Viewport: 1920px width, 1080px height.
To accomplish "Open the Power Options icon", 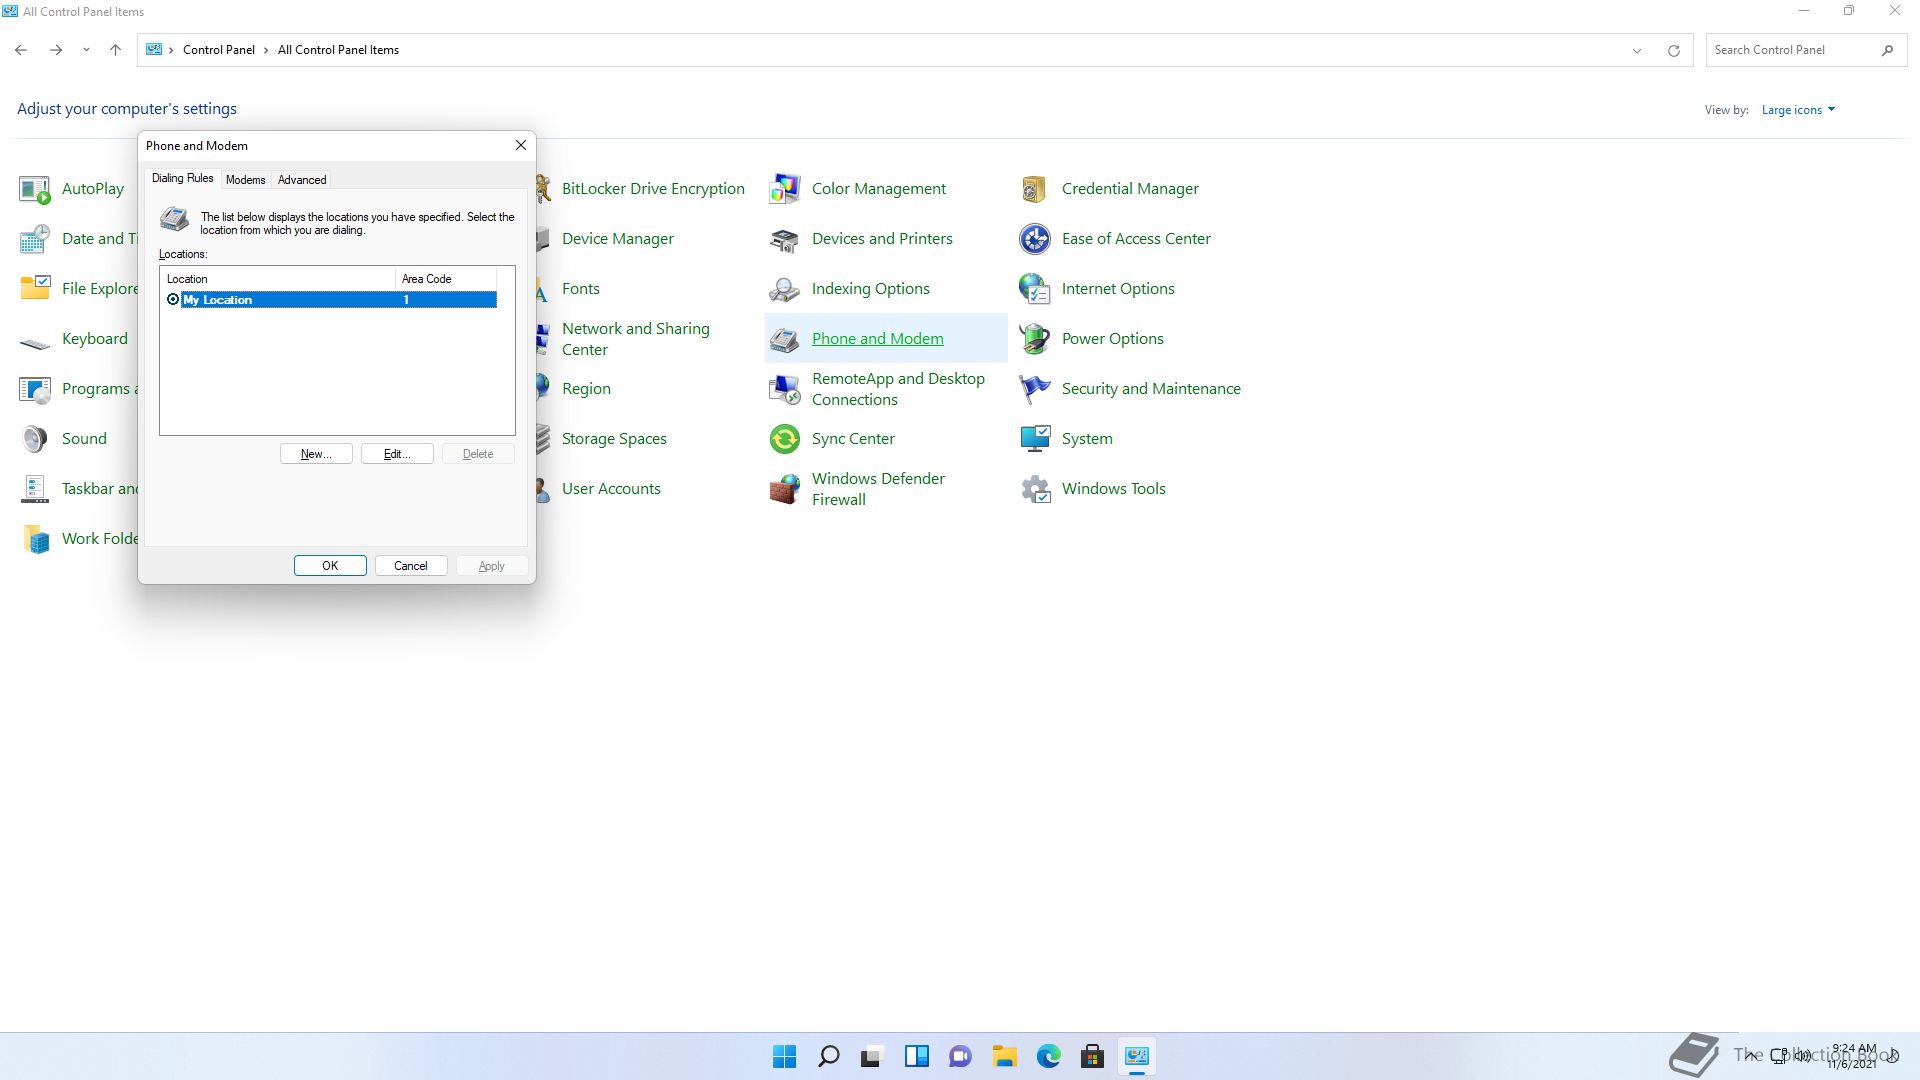I will [x=1035, y=339].
